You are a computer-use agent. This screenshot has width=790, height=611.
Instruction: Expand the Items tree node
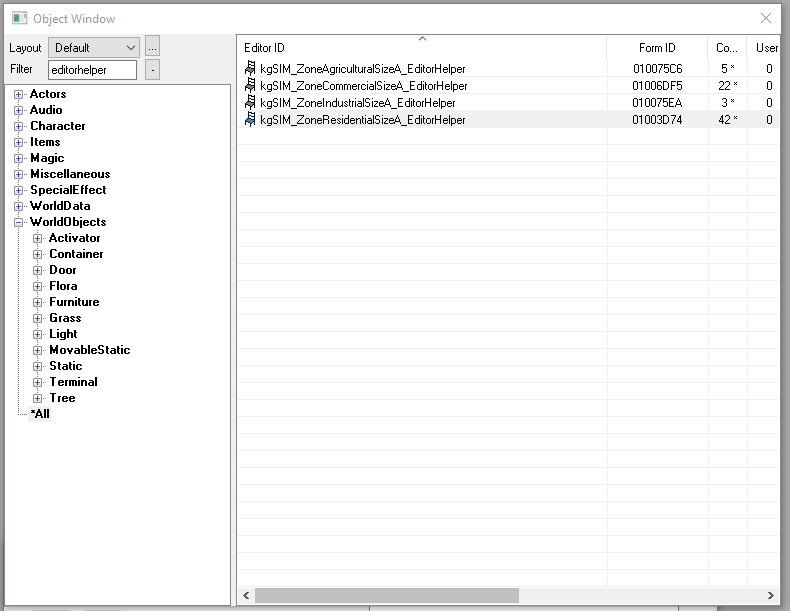(19, 143)
